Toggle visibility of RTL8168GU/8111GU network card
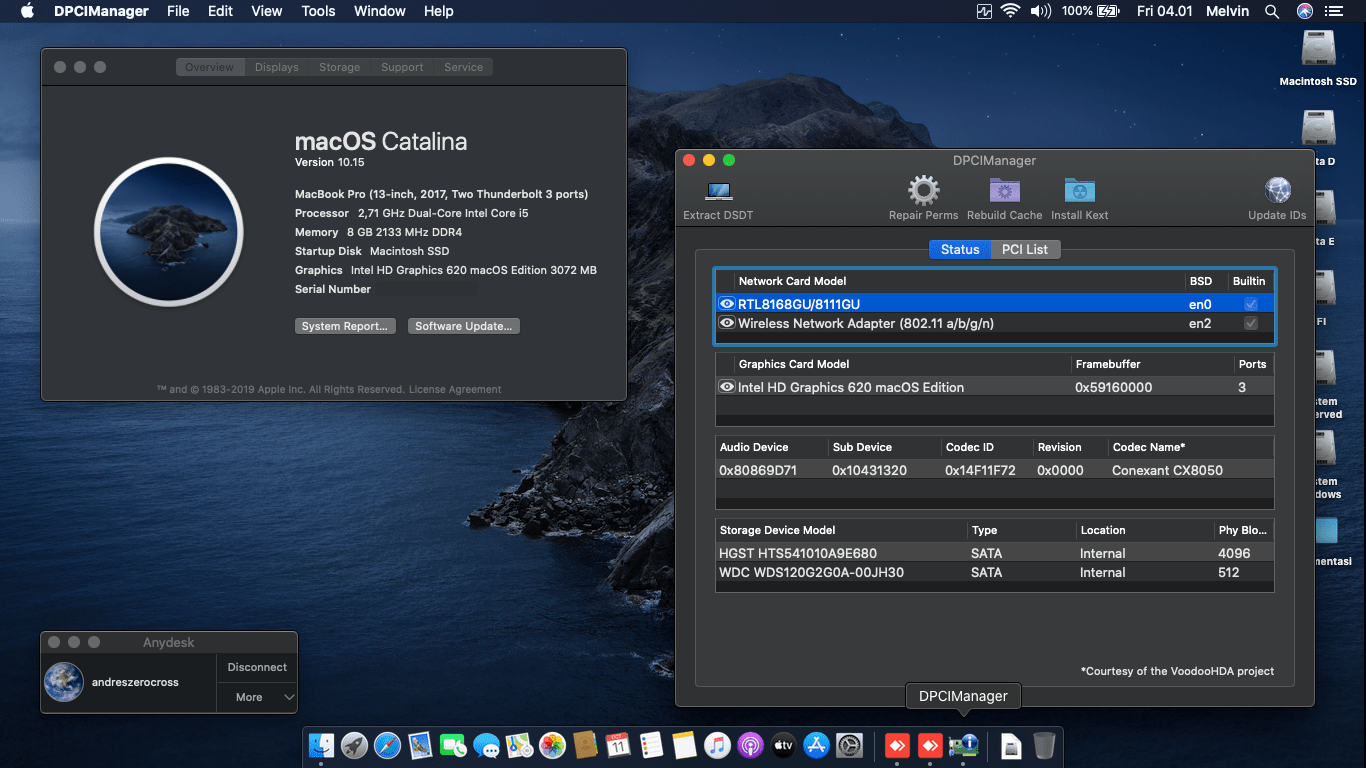1366x768 pixels. pos(727,303)
